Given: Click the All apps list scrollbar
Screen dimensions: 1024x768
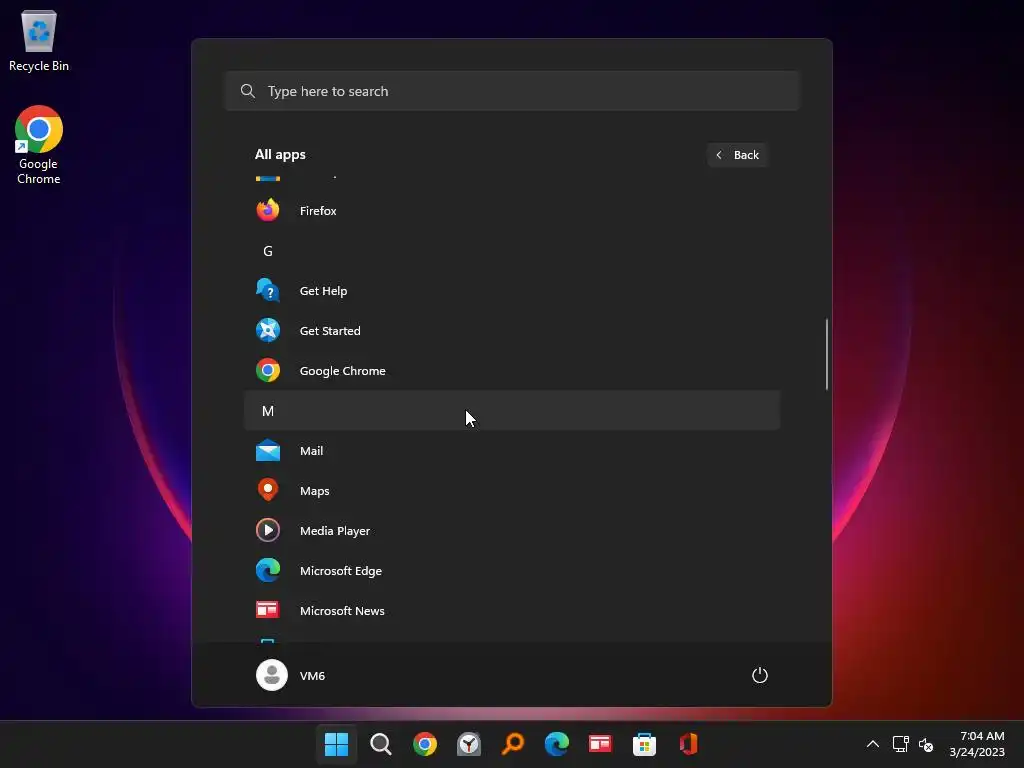Looking at the screenshot, I should tap(827, 354).
